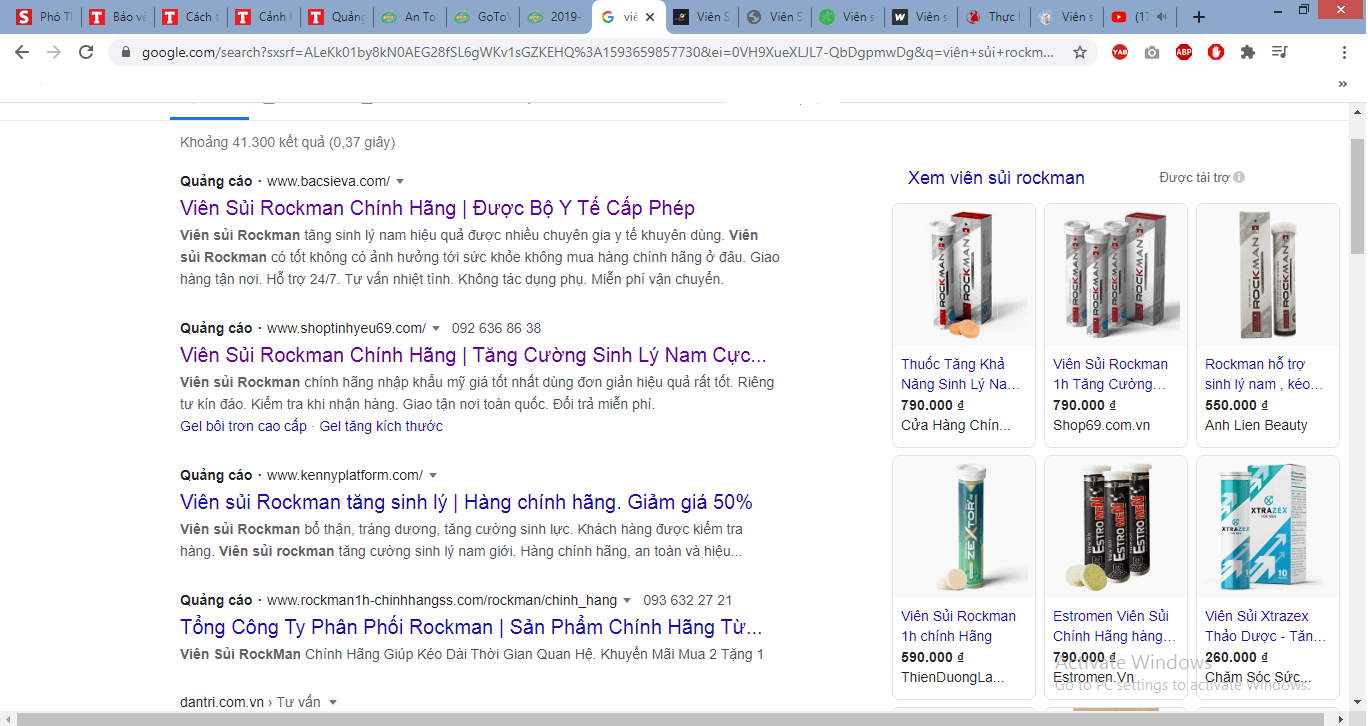The width and height of the screenshot is (1368, 726).
Task: Open the dropdown arrow next to dantri.com.vn Tư vấn
Action: coord(333,703)
